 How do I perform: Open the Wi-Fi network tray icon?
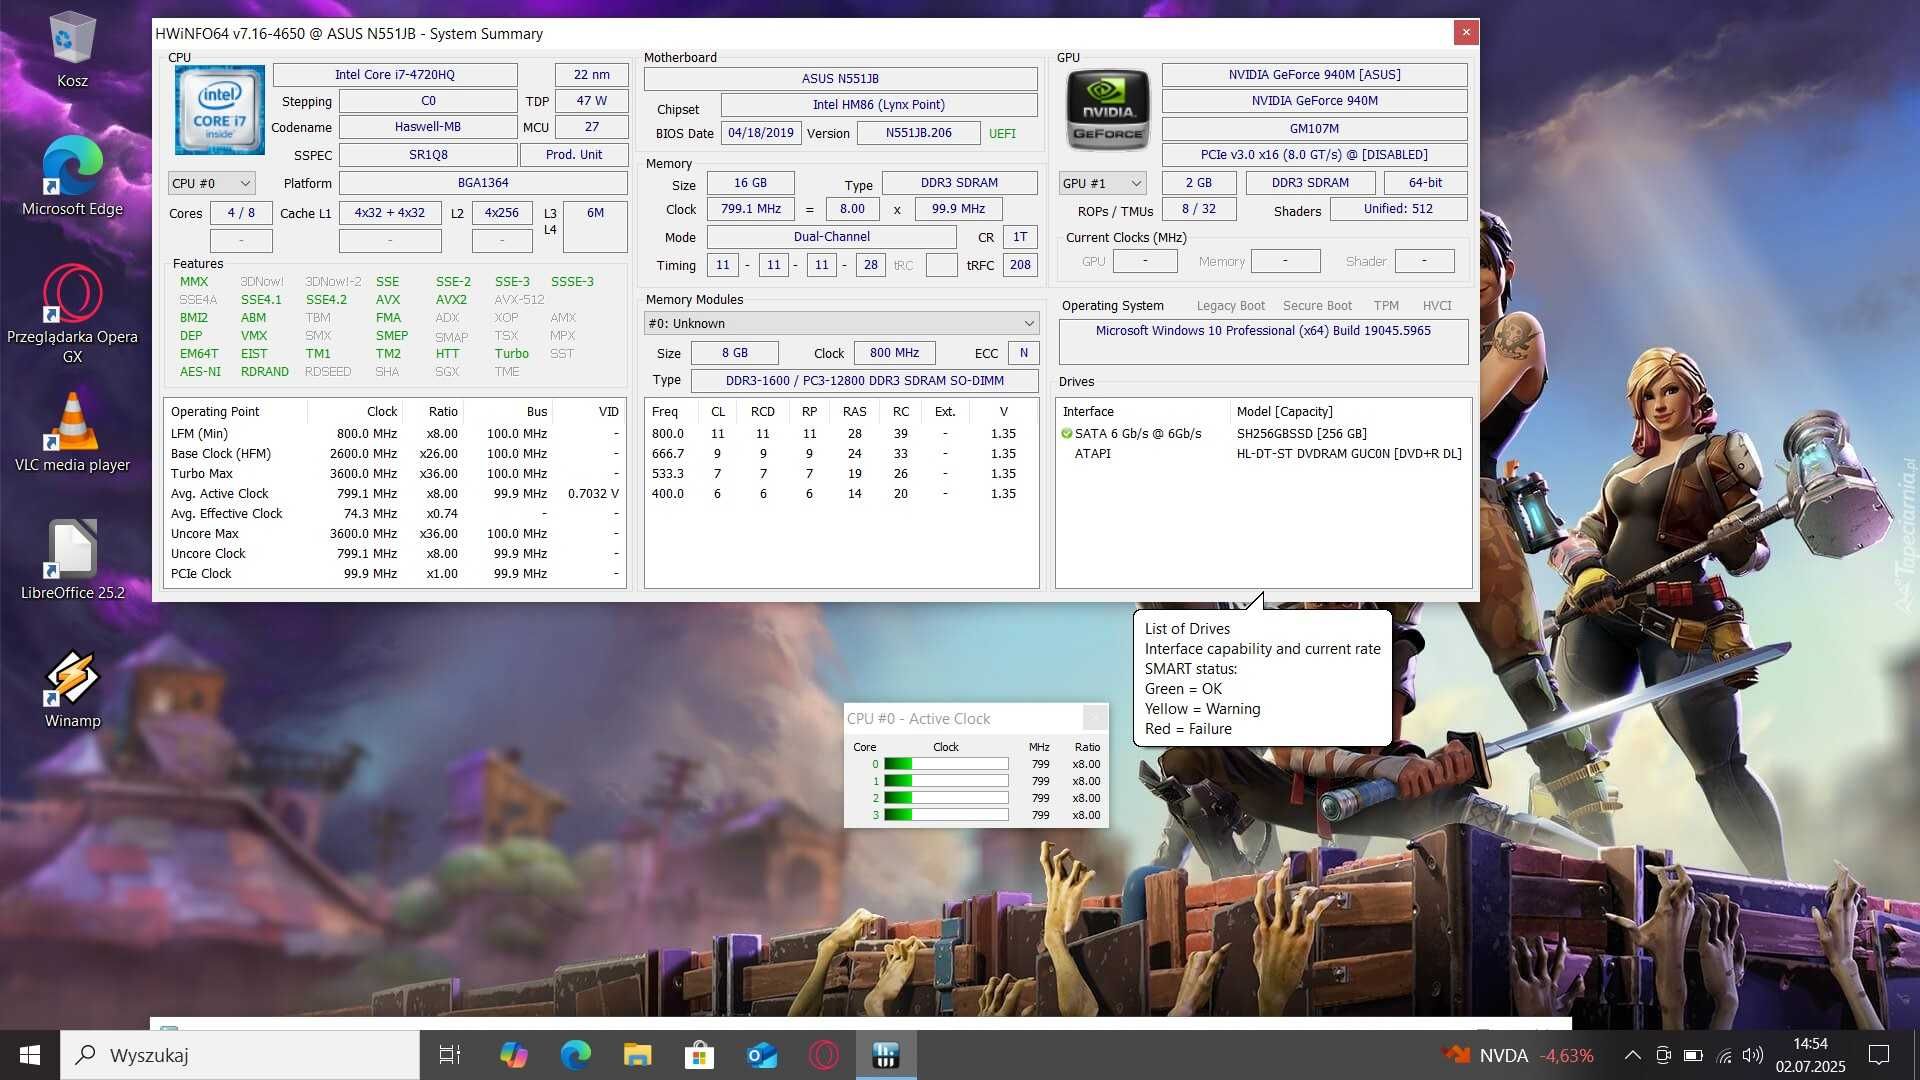[1724, 1055]
